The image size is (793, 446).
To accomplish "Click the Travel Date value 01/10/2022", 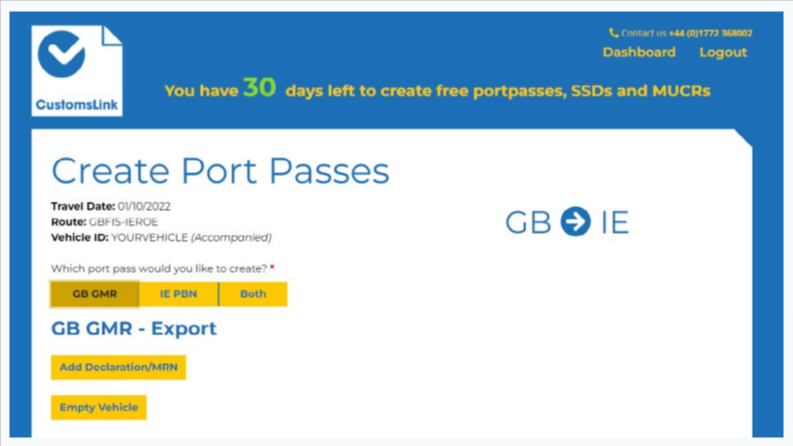I will pyautogui.click(x=144, y=206).
